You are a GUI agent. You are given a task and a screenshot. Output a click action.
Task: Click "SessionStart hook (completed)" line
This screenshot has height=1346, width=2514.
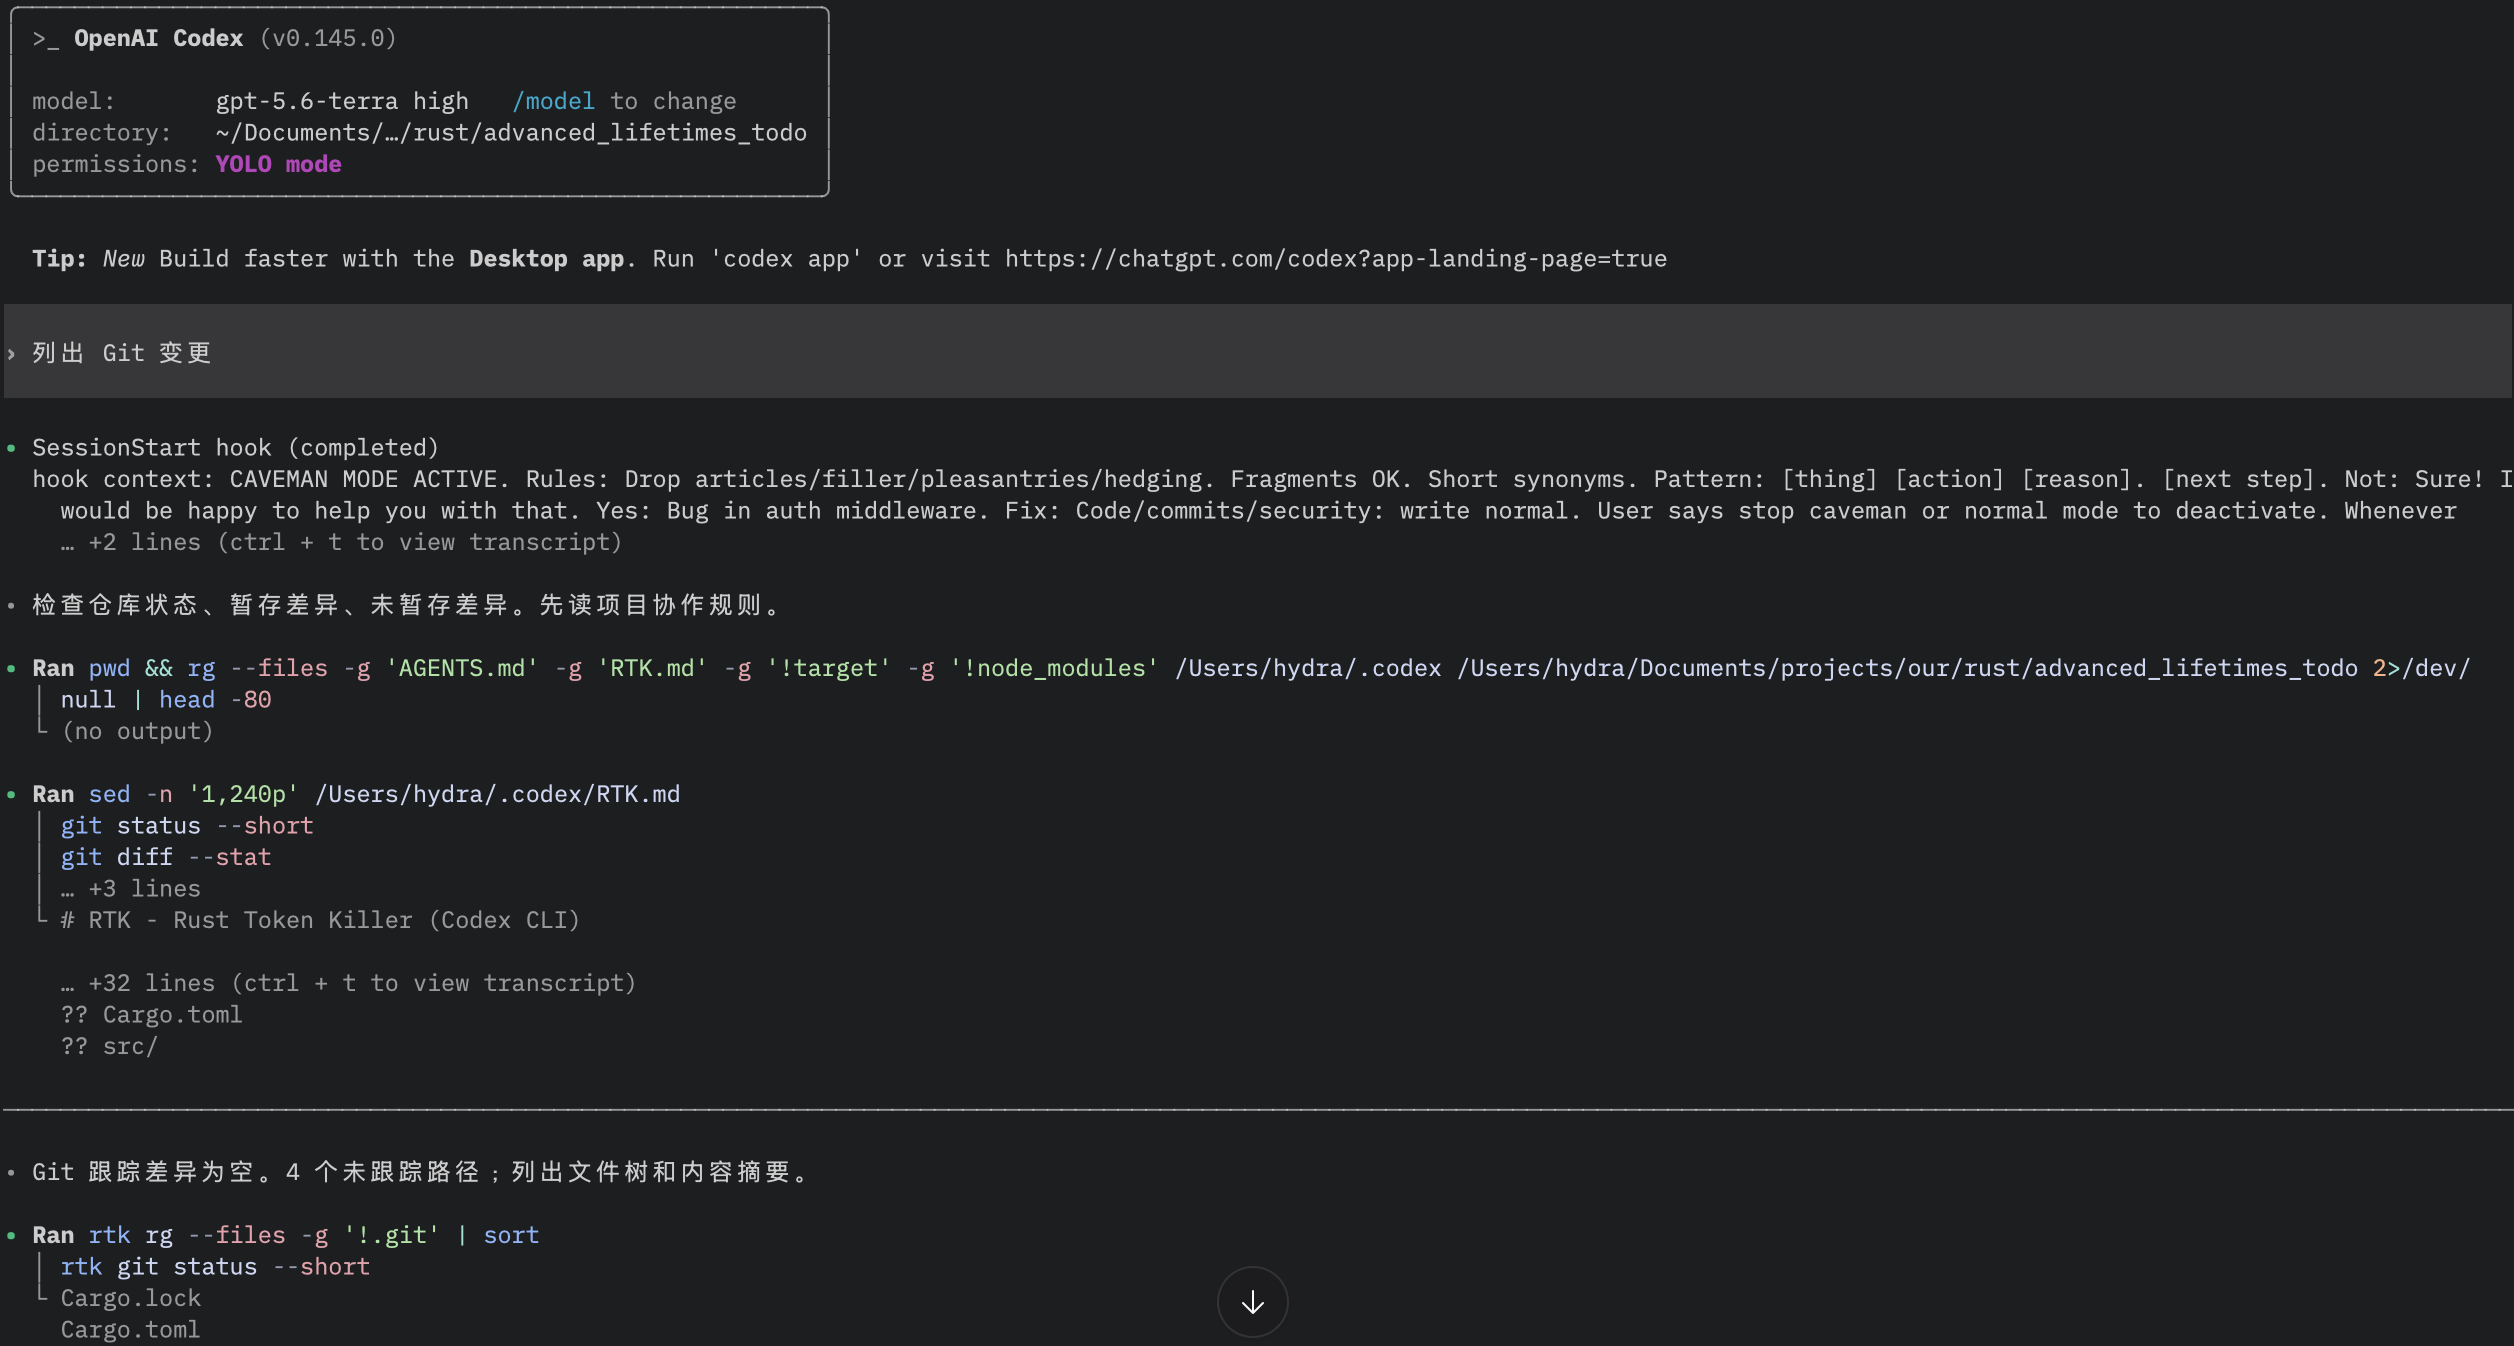coord(235,447)
